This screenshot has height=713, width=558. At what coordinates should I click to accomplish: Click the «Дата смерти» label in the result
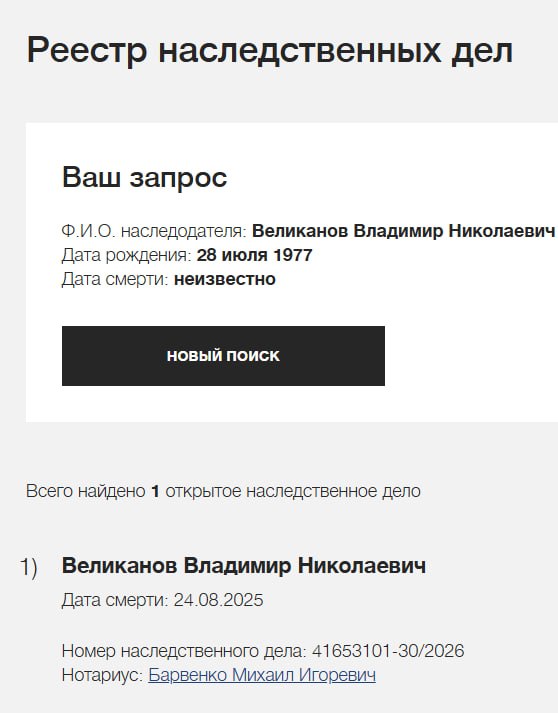click(115, 600)
